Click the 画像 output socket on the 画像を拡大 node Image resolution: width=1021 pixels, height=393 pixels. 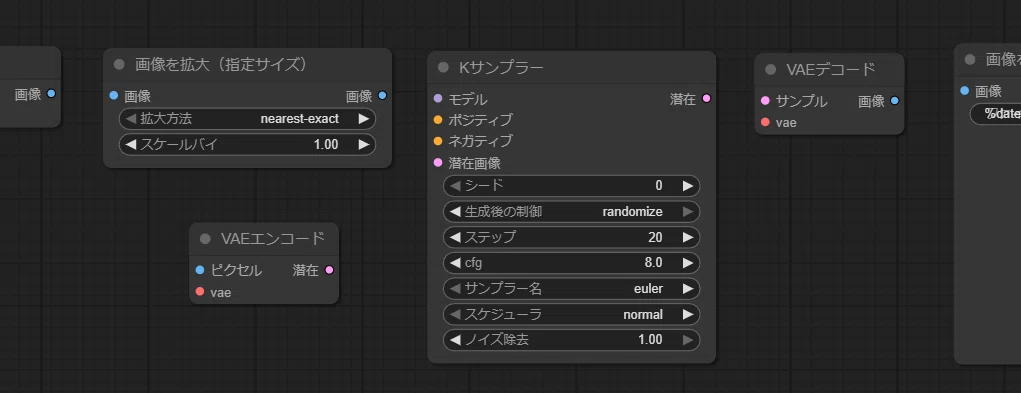(382, 96)
